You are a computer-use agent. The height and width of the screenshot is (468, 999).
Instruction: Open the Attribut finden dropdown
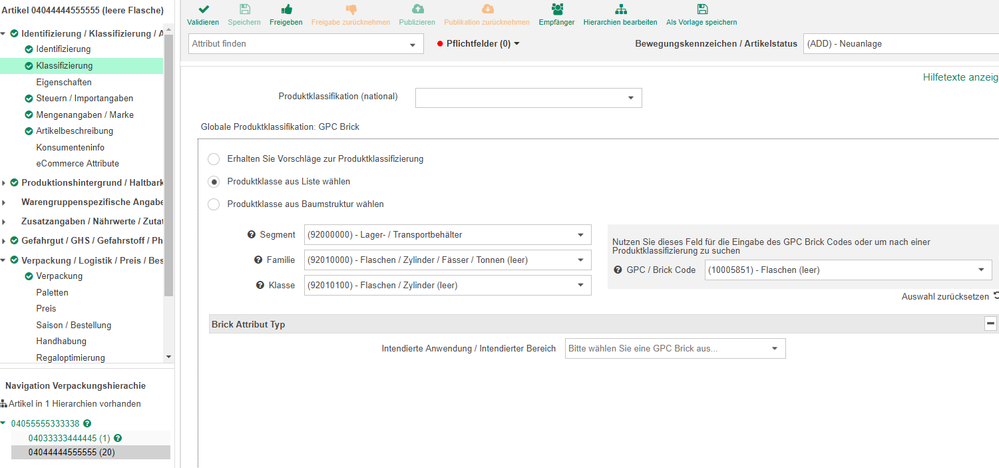(306, 44)
